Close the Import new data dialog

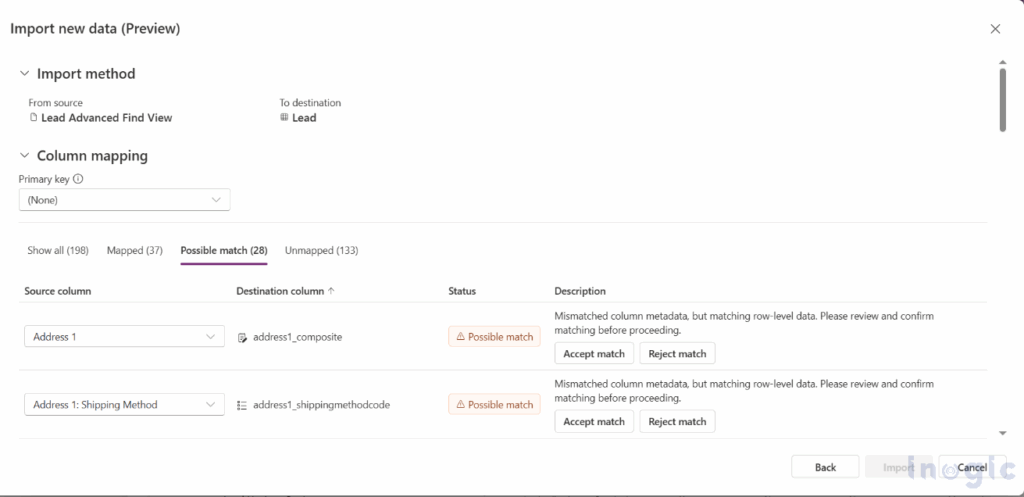tap(995, 29)
